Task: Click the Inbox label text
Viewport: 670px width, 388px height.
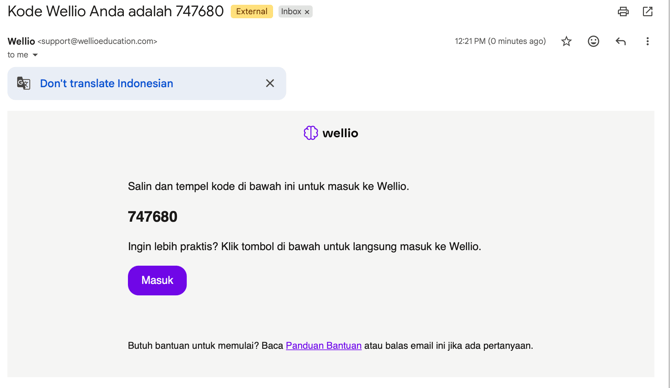Action: pos(291,12)
